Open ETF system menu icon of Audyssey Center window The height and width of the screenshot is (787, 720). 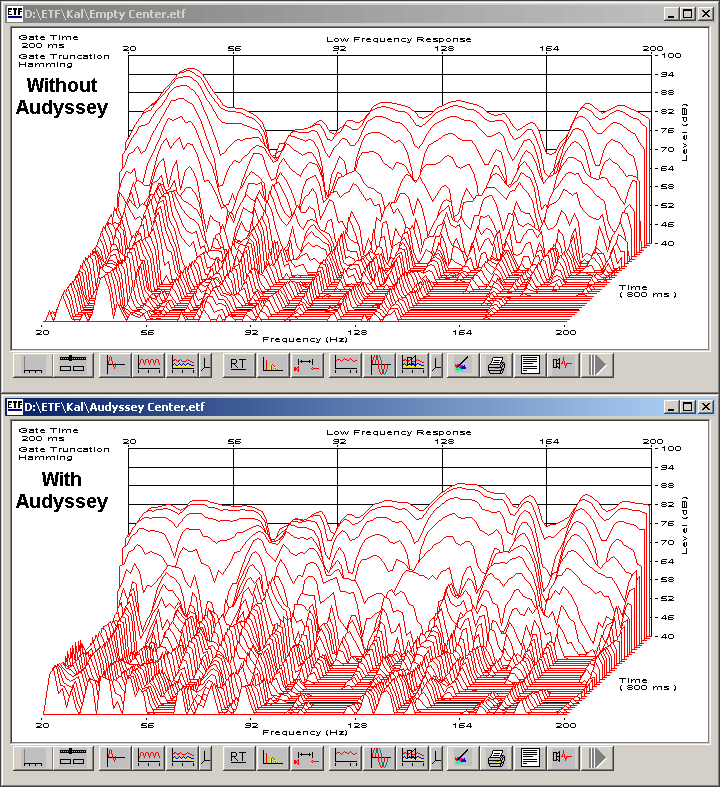[x=14, y=407]
